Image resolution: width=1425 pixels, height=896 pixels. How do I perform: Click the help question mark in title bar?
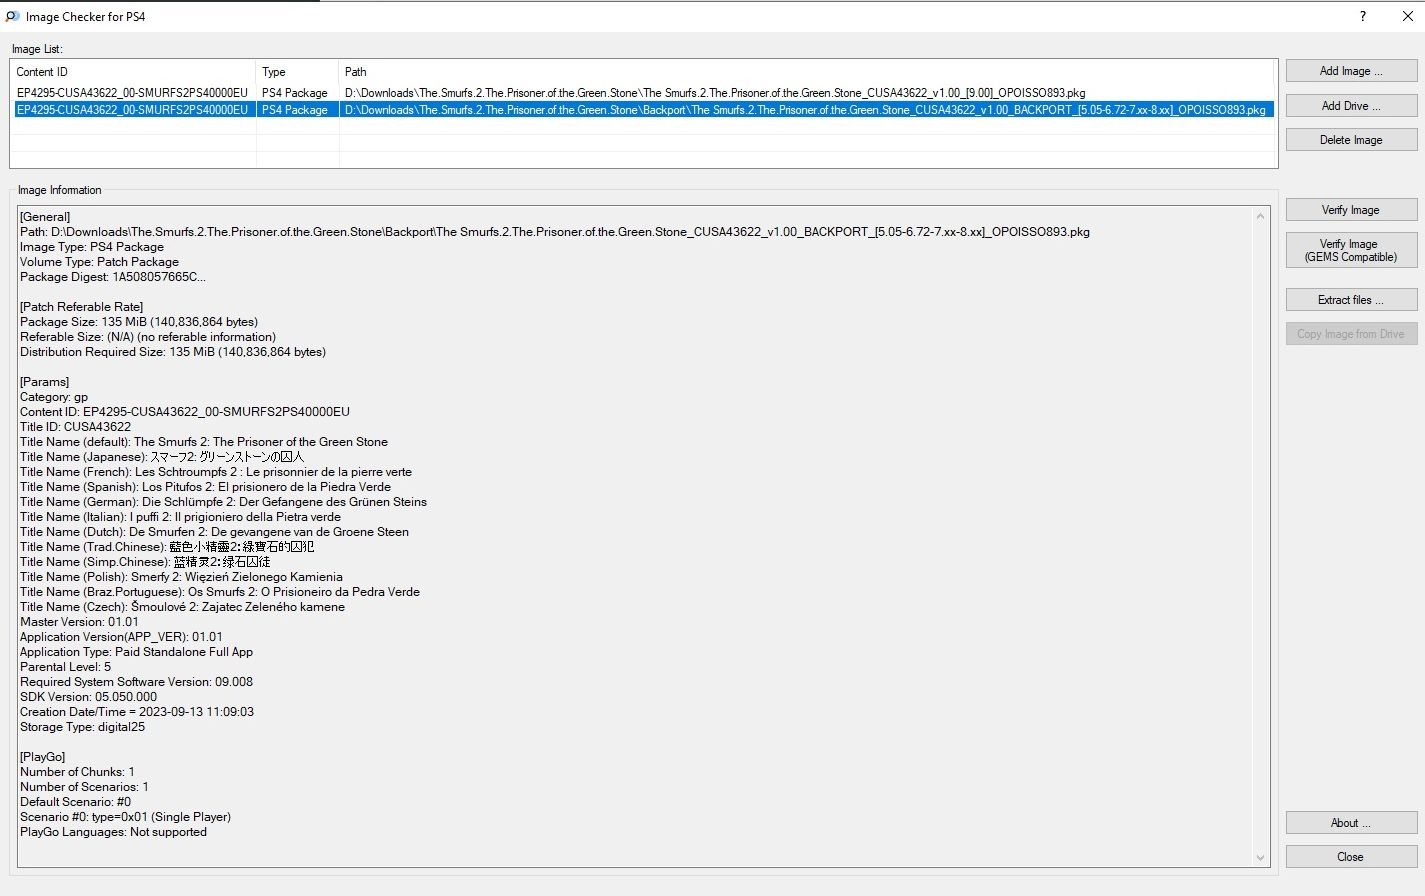pyautogui.click(x=1362, y=16)
